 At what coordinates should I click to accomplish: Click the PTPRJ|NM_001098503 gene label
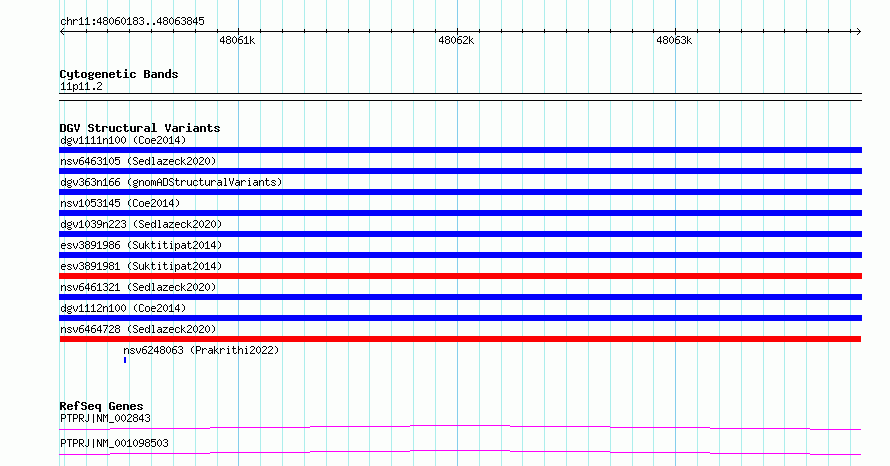[x=114, y=443]
